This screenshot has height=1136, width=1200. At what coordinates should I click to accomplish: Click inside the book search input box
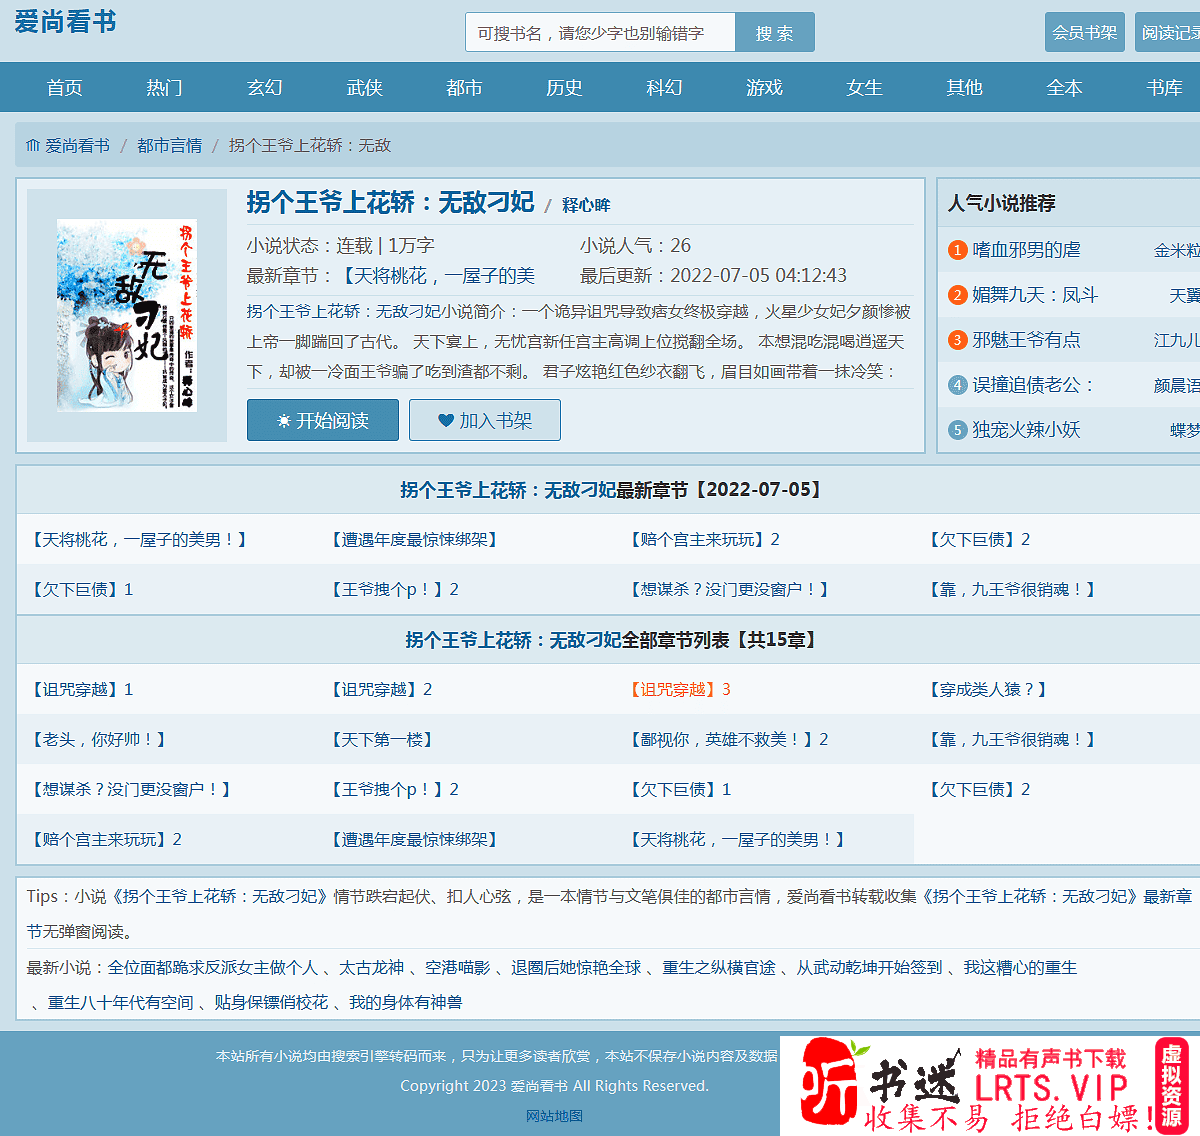[600, 32]
